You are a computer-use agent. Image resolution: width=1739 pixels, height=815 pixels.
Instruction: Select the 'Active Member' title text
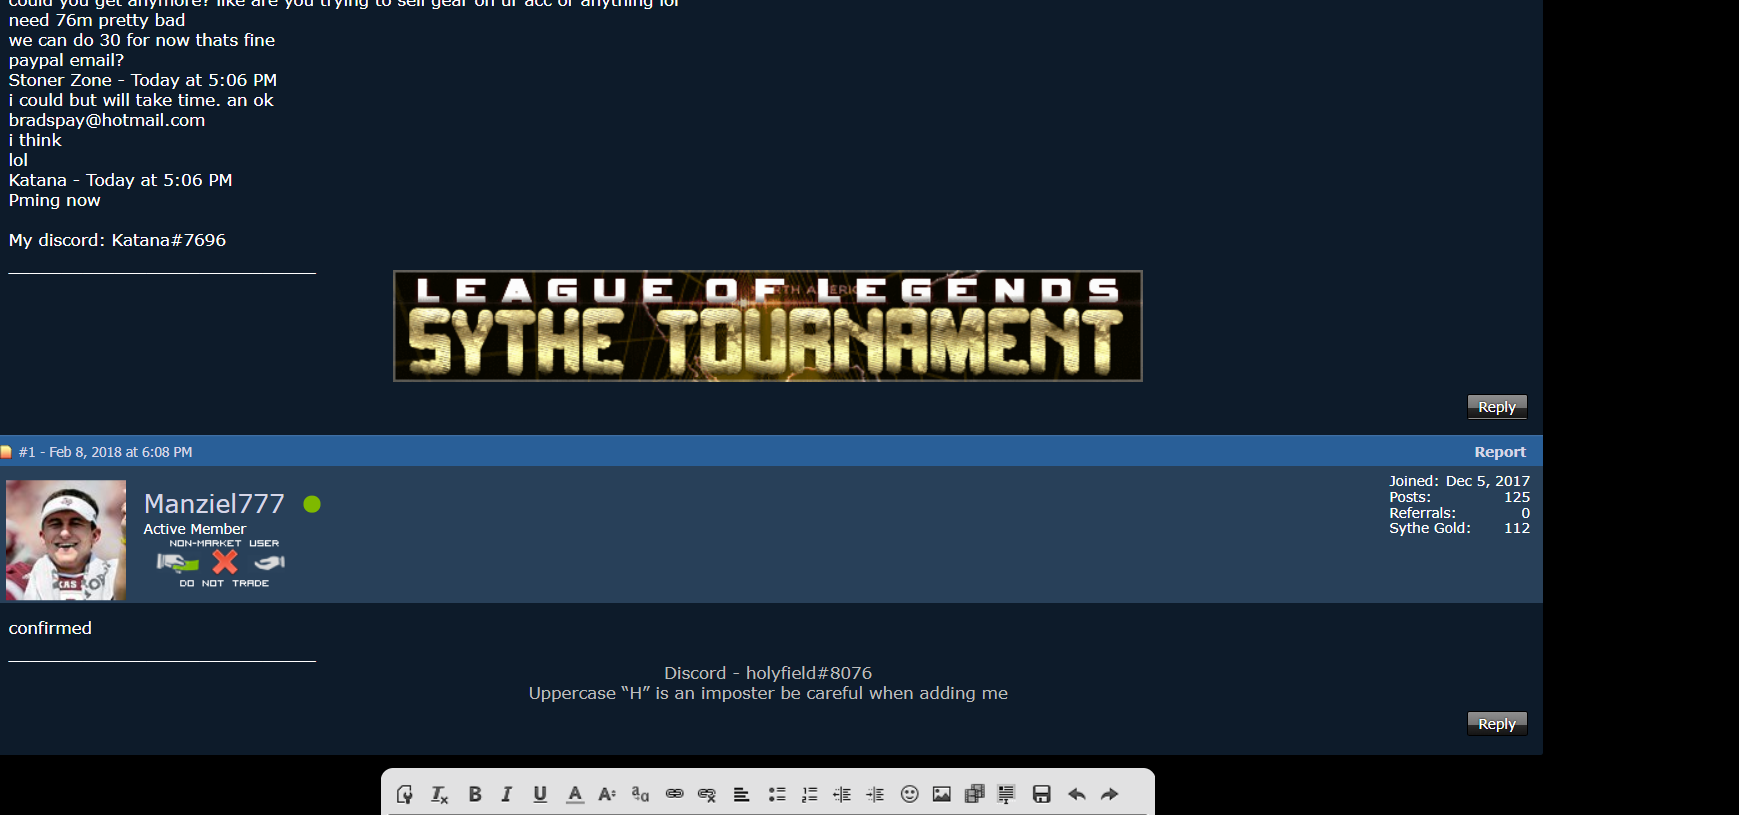tap(194, 529)
